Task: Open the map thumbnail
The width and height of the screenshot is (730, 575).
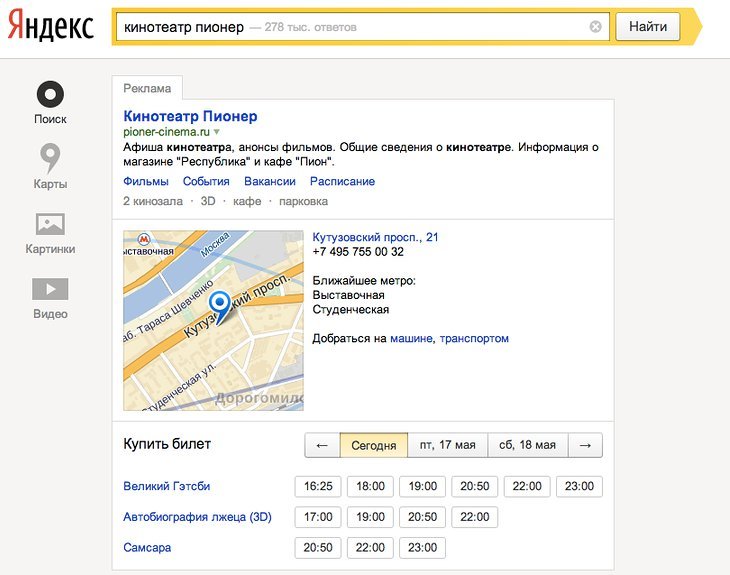Action: 213,320
